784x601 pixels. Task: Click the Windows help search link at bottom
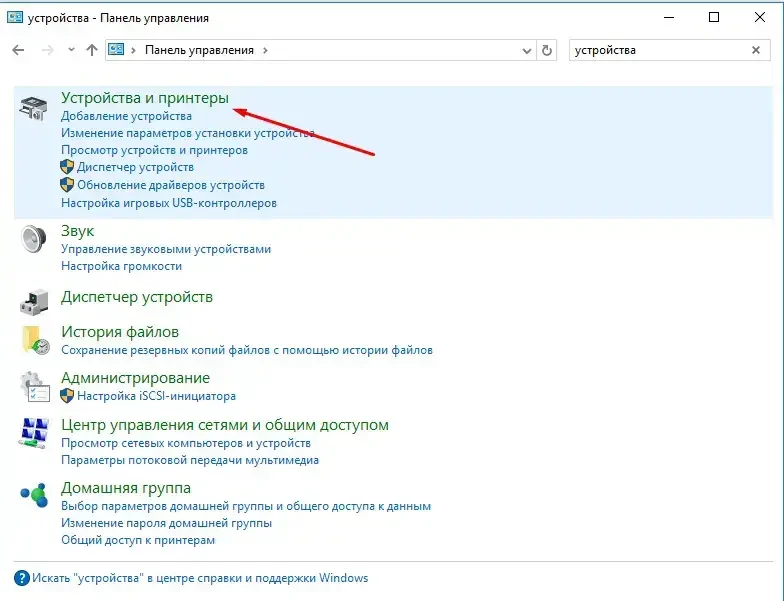(200, 578)
